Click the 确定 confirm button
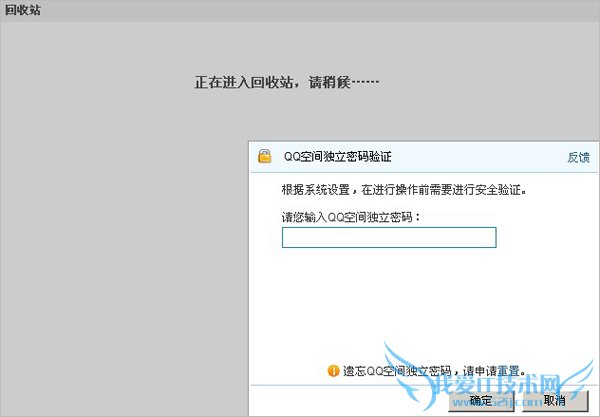Image resolution: width=600 pixels, height=417 pixels. pyautogui.click(x=481, y=401)
